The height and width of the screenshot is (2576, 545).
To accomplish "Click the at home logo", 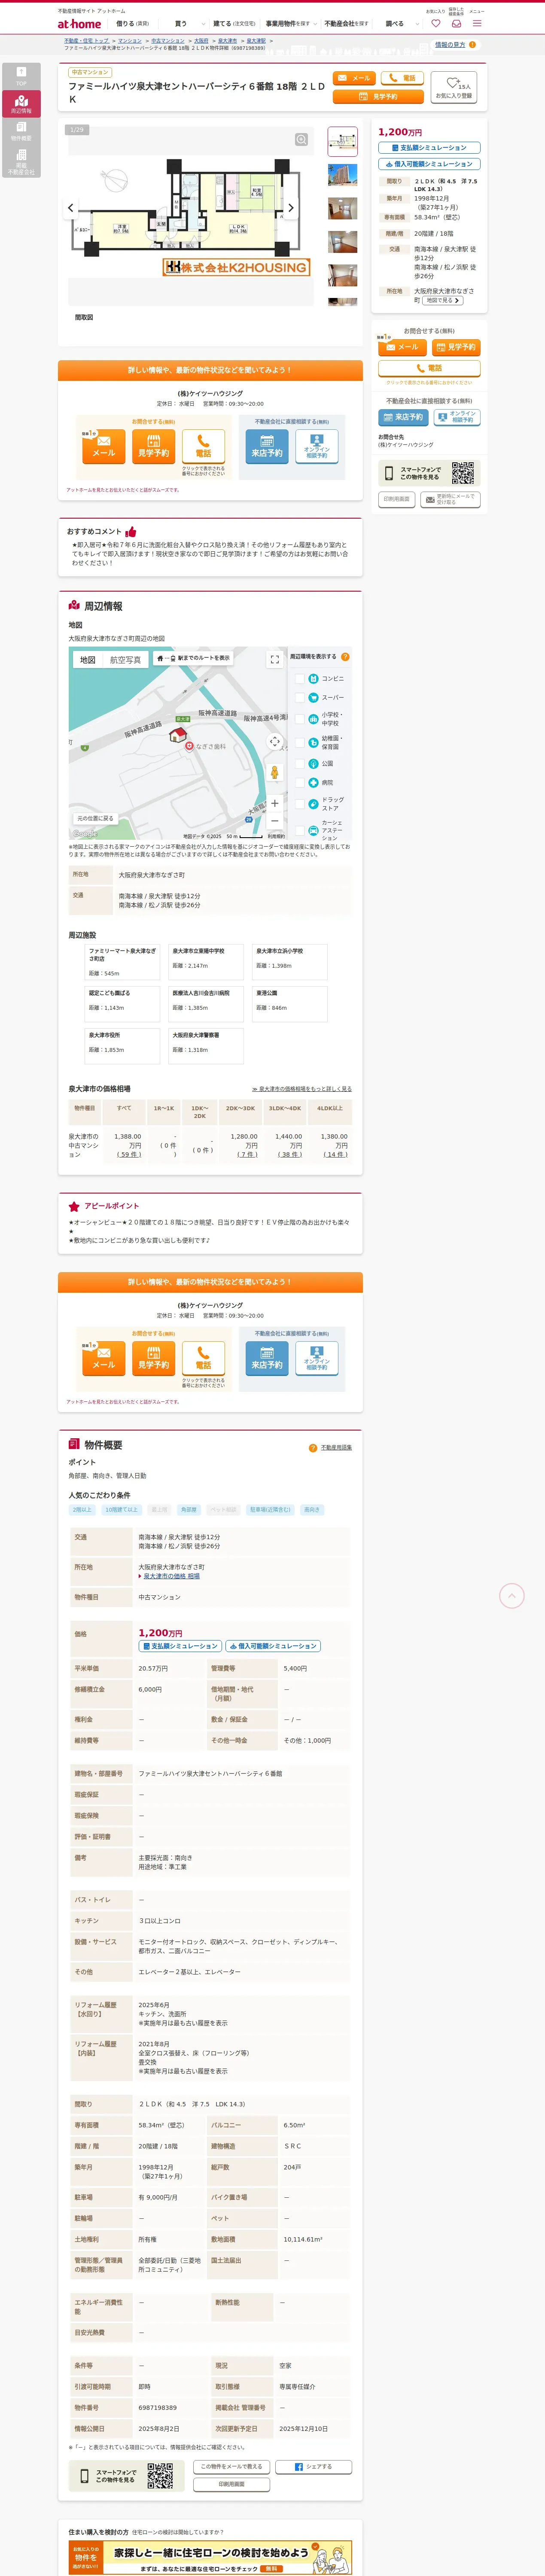I will click(x=79, y=24).
